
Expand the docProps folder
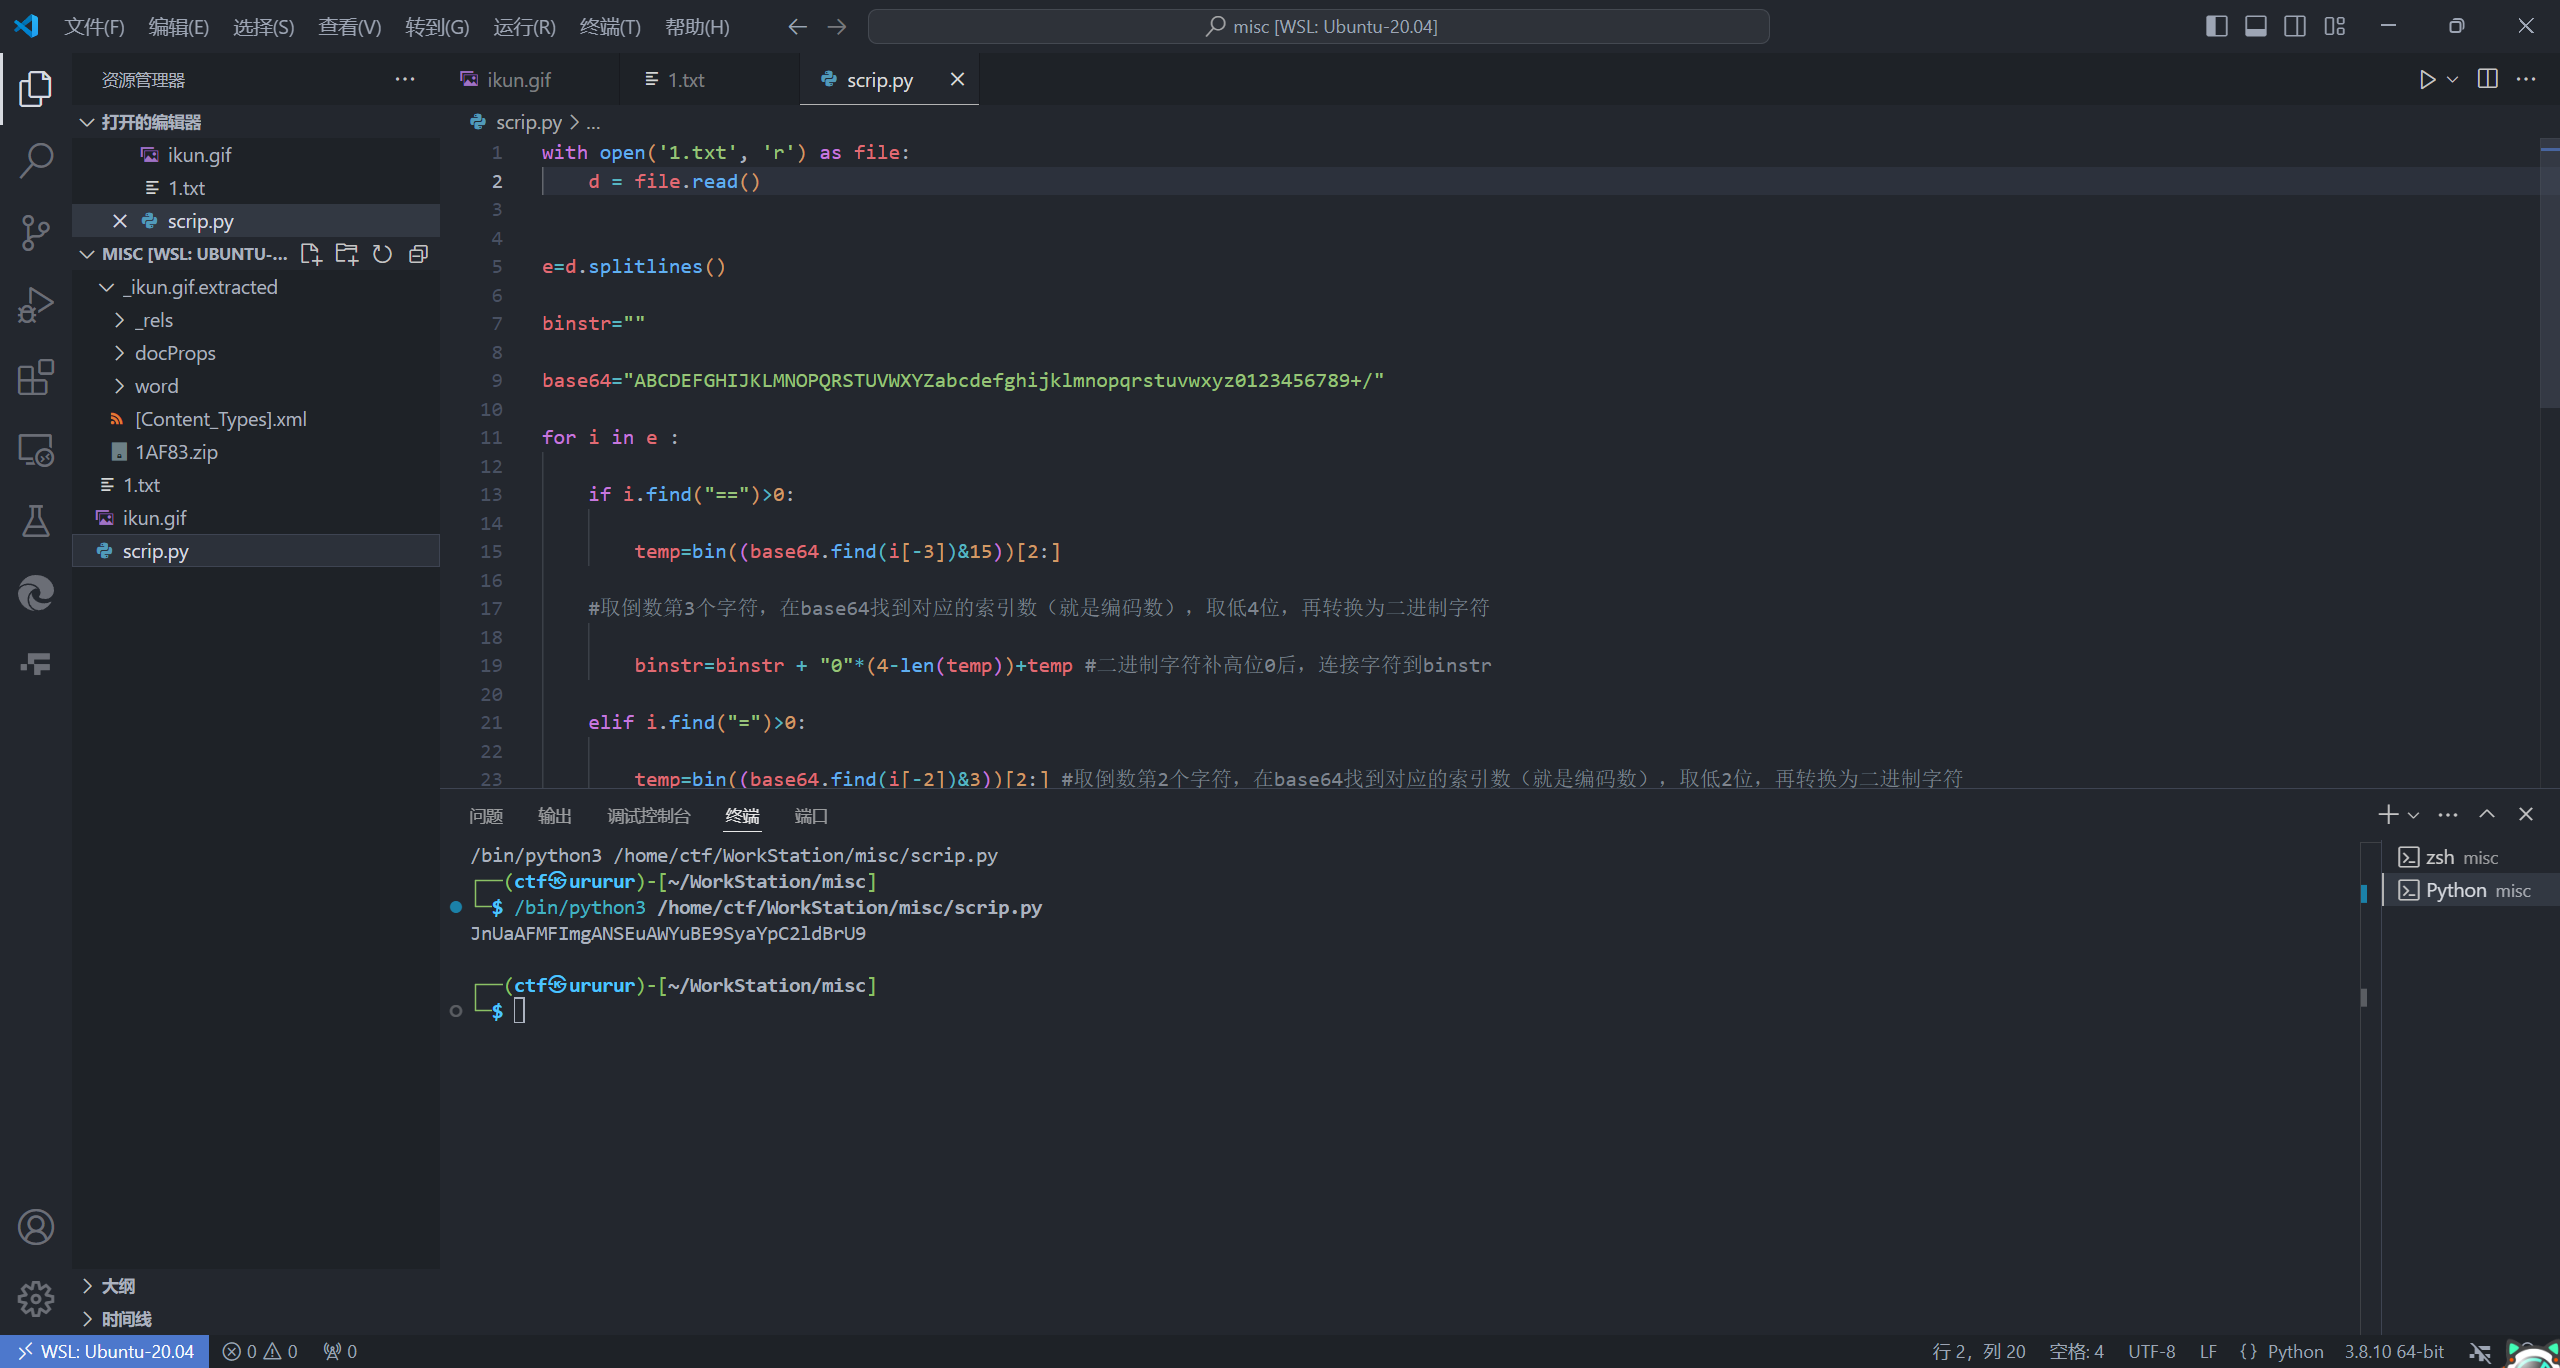pyautogui.click(x=175, y=353)
